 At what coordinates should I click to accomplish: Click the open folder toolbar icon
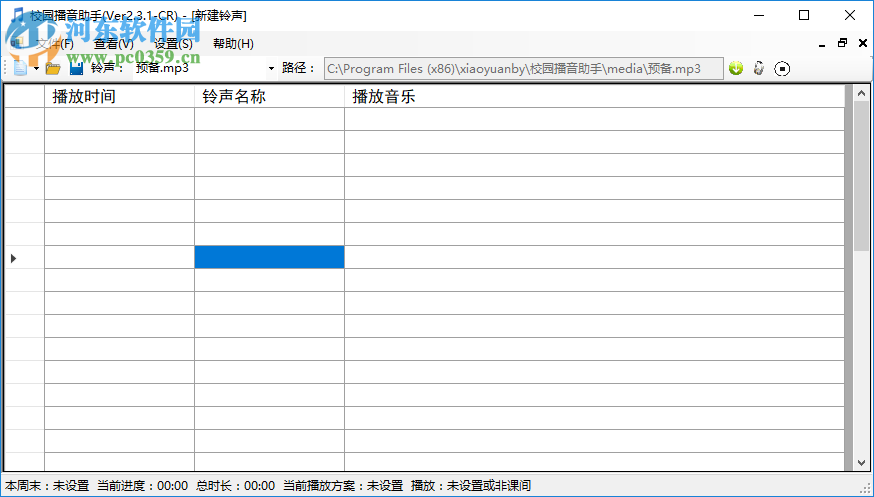53,69
